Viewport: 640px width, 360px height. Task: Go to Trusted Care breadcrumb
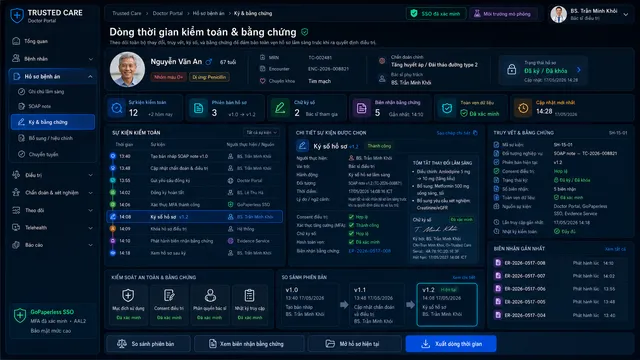[x=127, y=13]
